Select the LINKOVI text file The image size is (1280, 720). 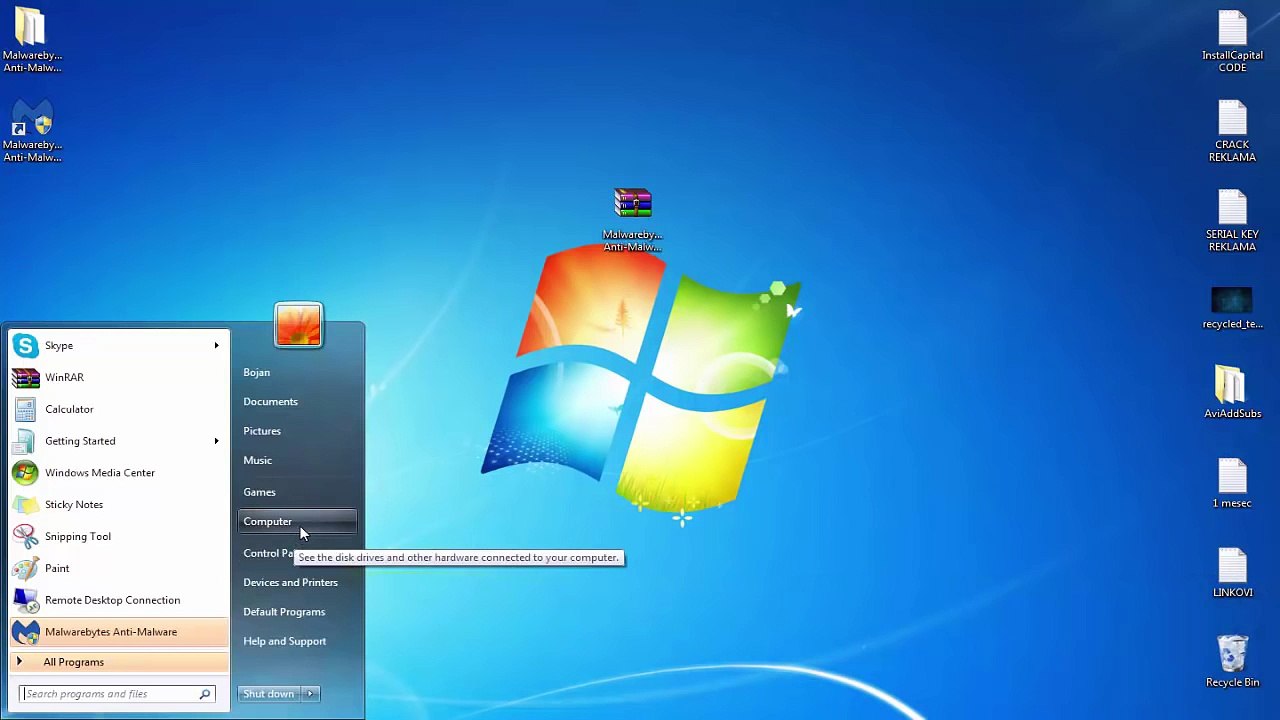pyautogui.click(x=1232, y=572)
